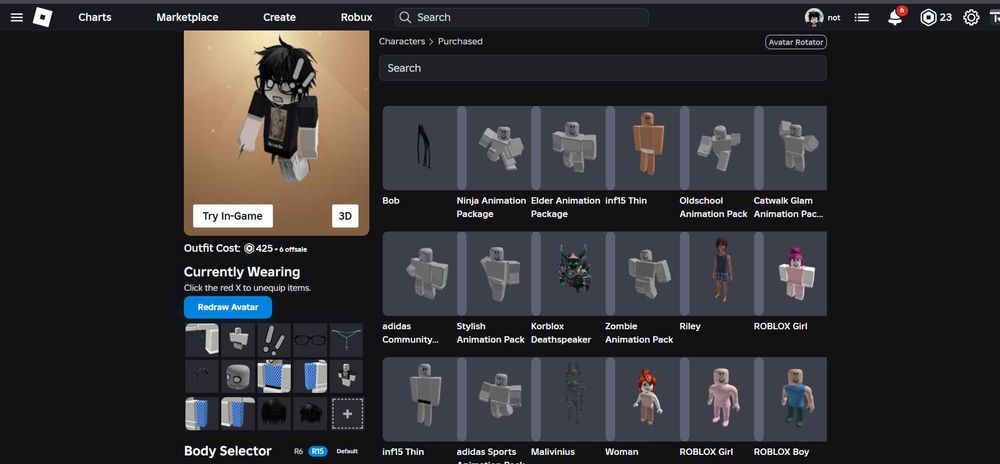This screenshot has height=464, width=1000.
Task: Click the Avatar Rotator button
Action: 795,42
